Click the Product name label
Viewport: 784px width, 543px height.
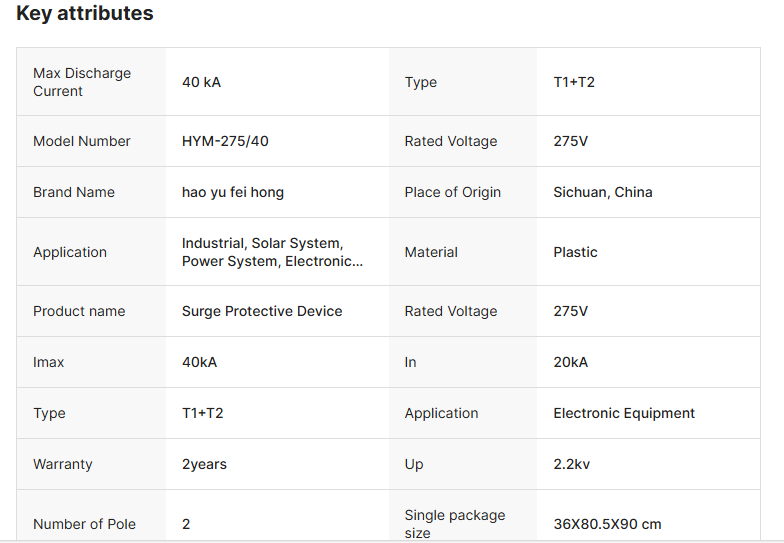[x=79, y=311]
